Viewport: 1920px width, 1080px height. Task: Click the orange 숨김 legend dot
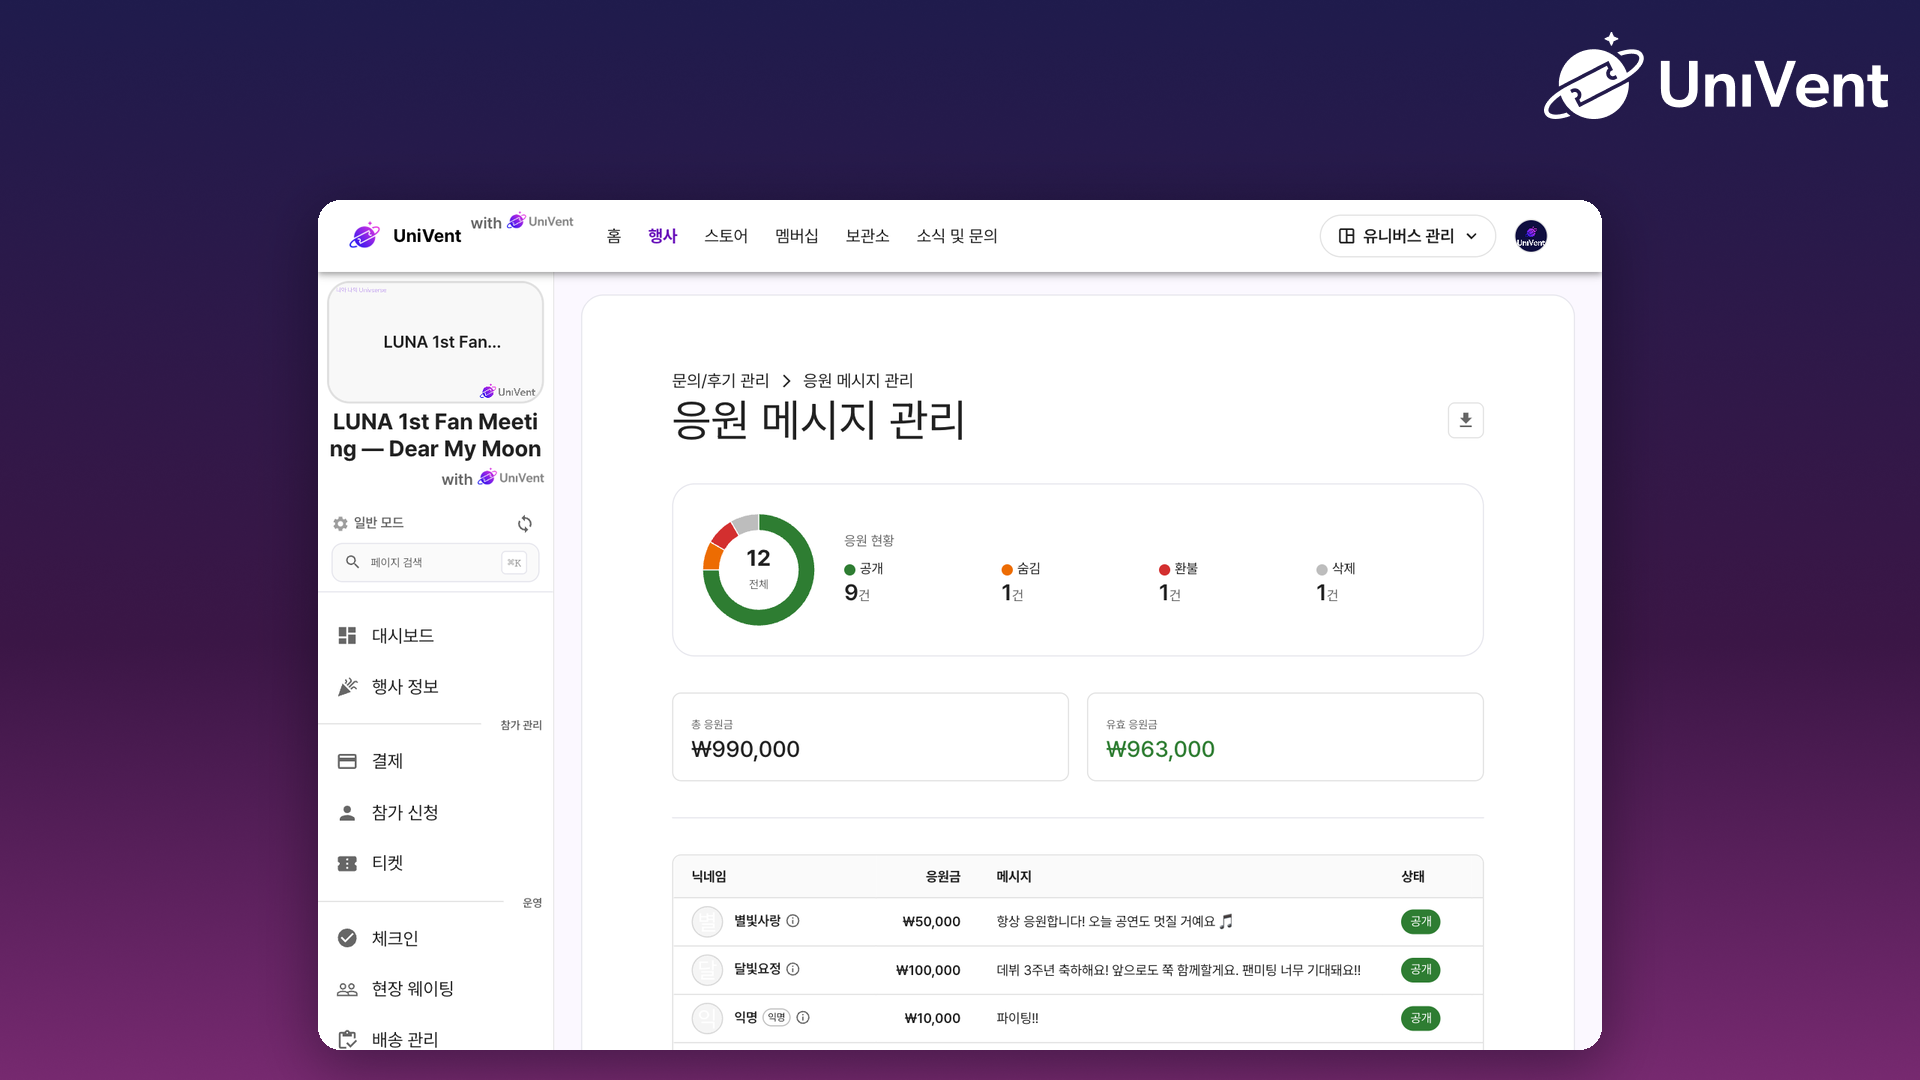click(1007, 570)
